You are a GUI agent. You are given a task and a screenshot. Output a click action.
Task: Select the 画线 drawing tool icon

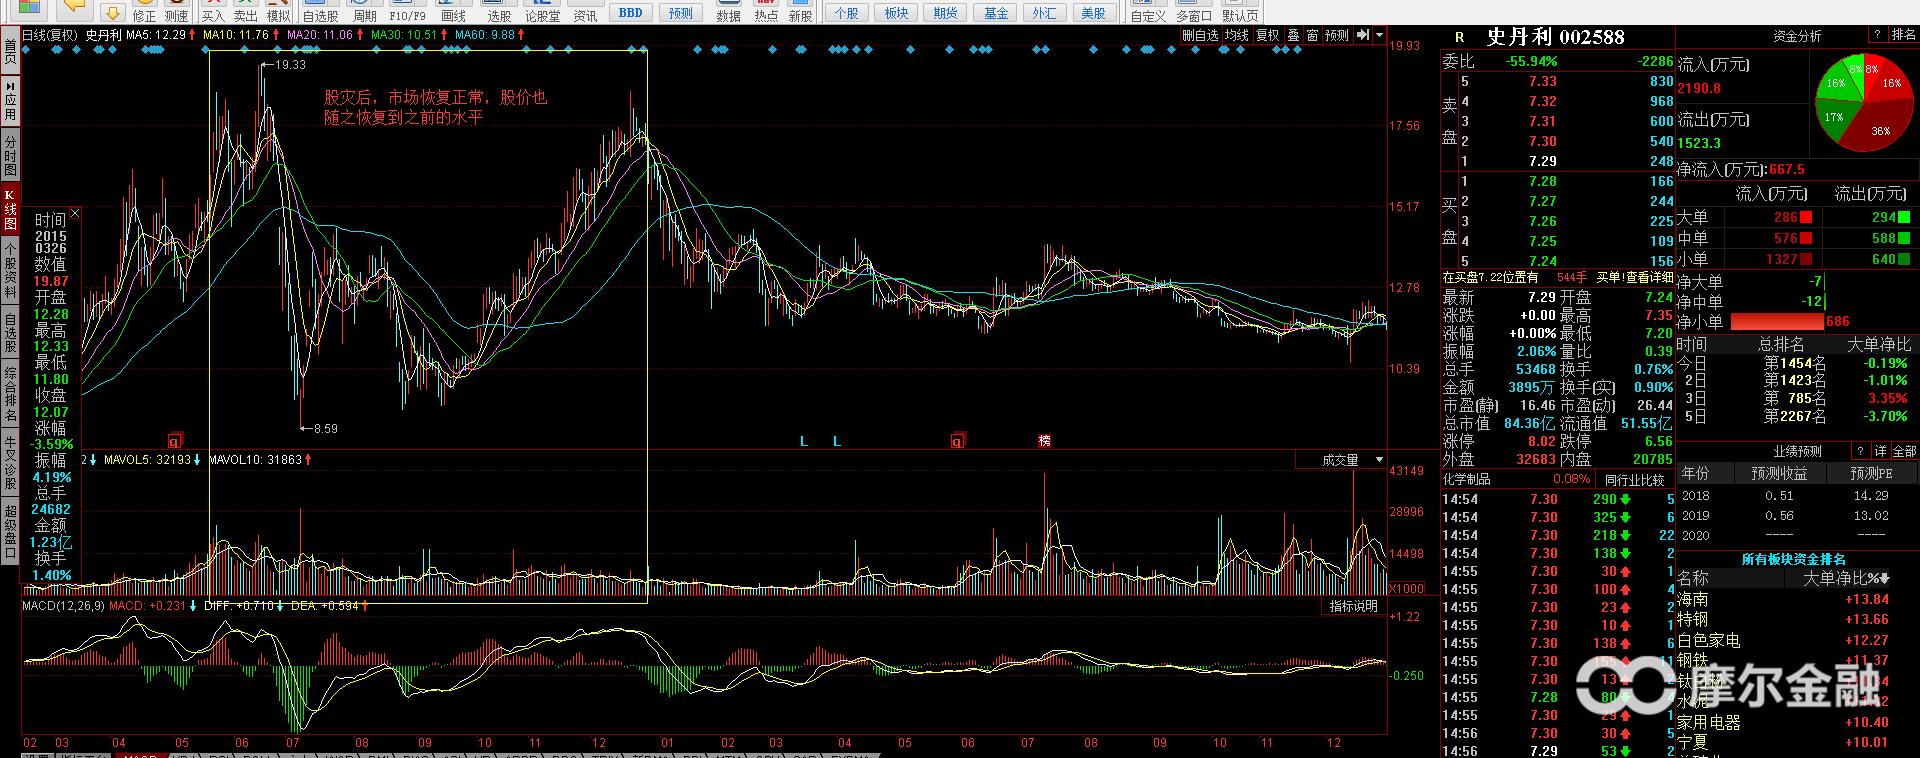[454, 11]
